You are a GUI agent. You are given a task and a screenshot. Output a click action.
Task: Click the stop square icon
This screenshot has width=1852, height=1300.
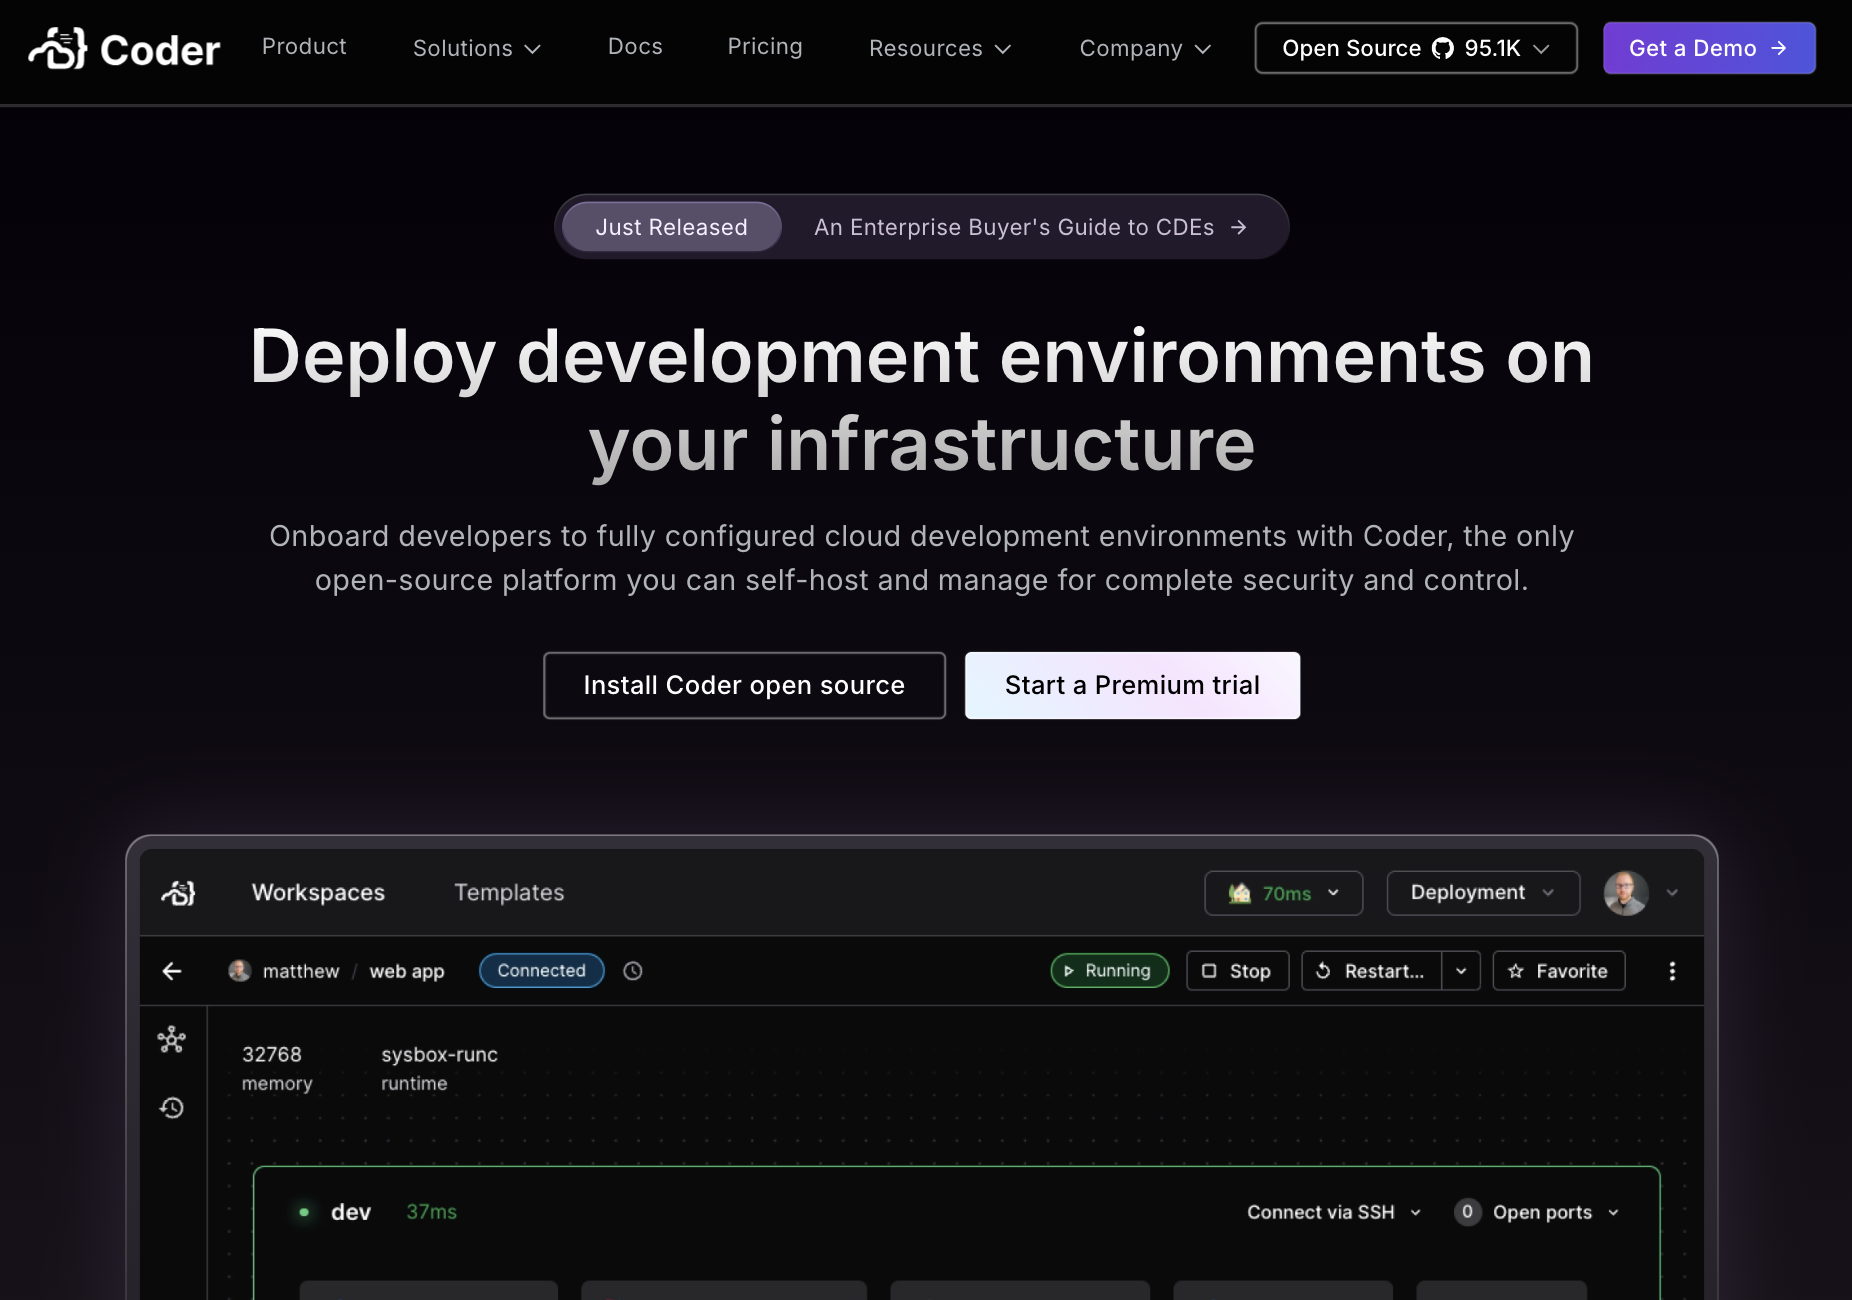pyautogui.click(x=1209, y=971)
